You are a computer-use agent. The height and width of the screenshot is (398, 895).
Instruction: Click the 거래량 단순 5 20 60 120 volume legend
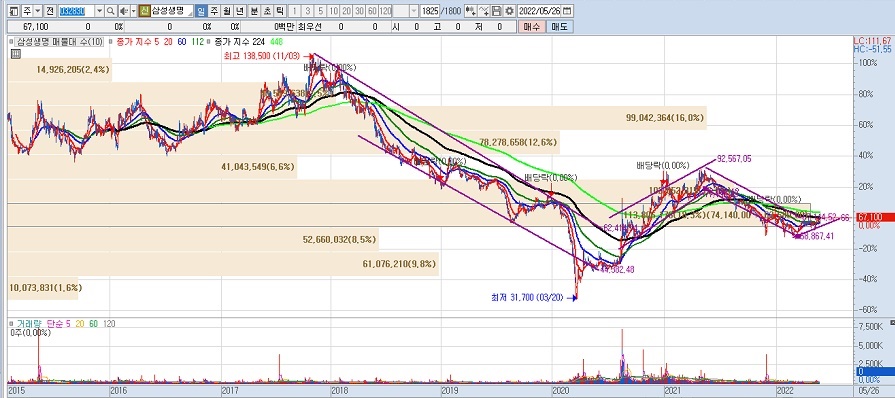65,324
